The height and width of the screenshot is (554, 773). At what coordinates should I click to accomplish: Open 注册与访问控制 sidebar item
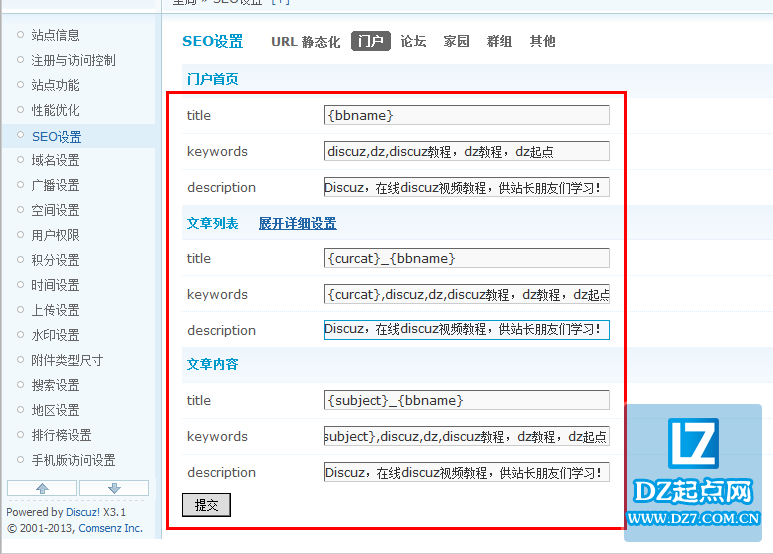(73, 60)
